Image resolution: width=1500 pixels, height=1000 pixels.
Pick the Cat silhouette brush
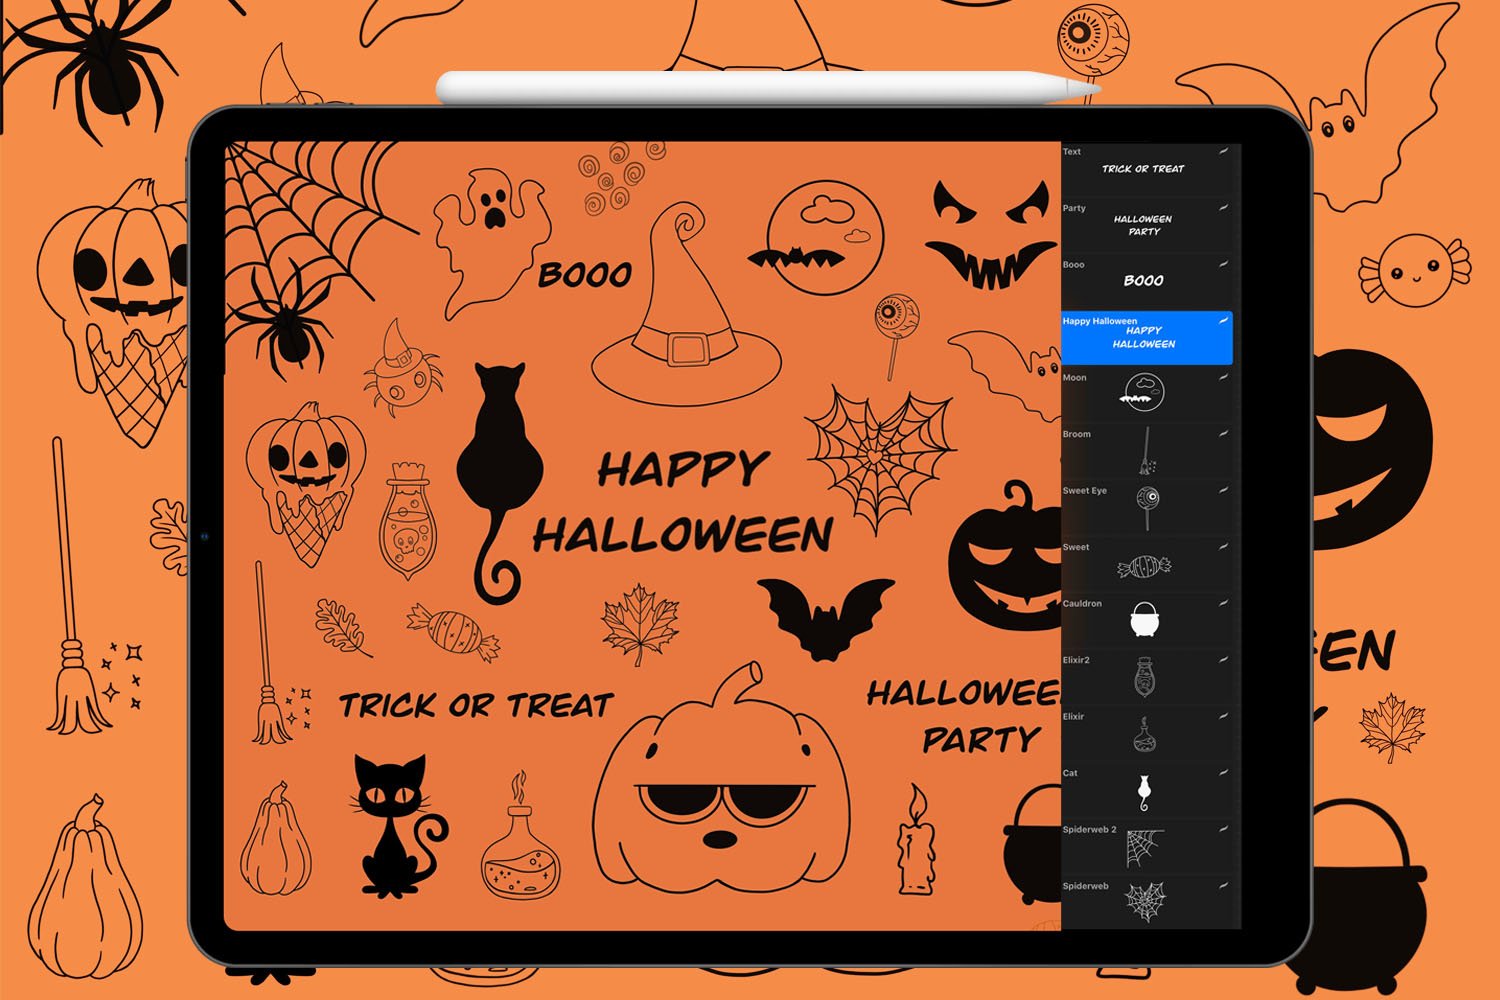(x=1145, y=787)
